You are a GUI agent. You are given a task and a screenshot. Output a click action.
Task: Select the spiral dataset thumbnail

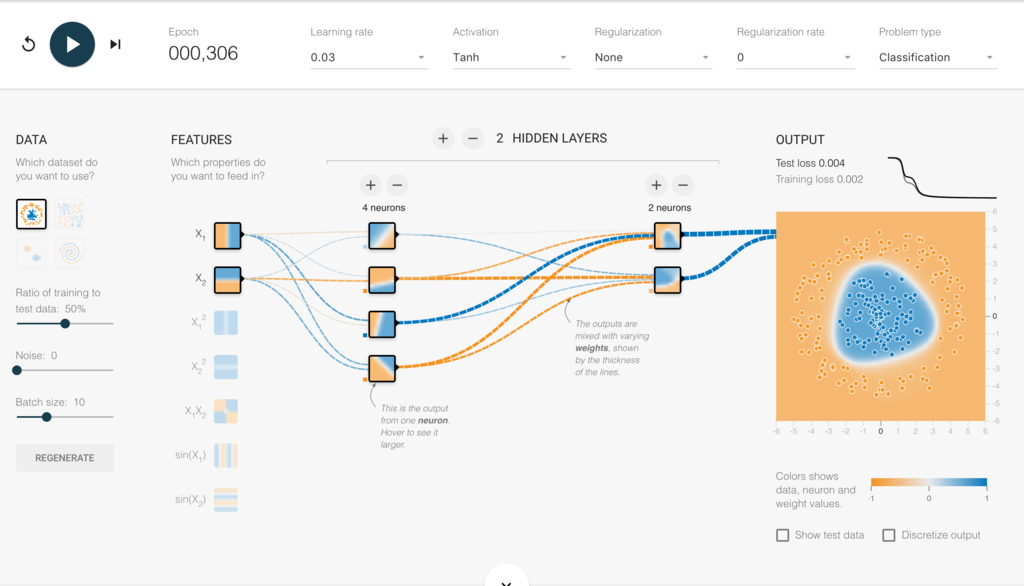tap(70, 253)
